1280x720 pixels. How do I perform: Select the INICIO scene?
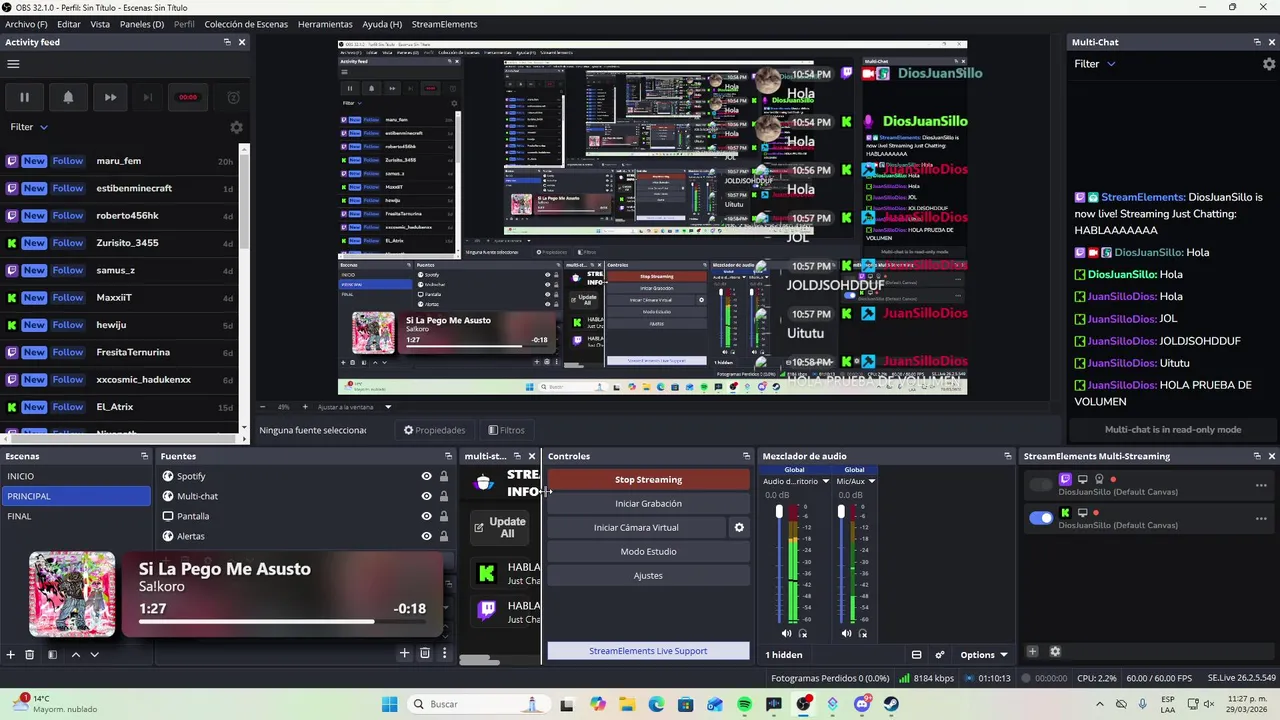tap(76, 476)
